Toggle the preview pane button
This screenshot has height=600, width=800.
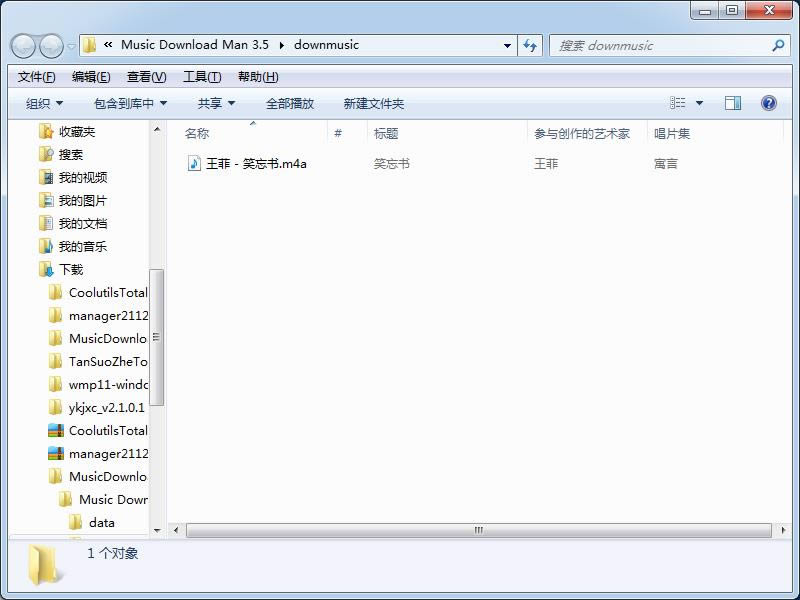pyautogui.click(x=733, y=103)
